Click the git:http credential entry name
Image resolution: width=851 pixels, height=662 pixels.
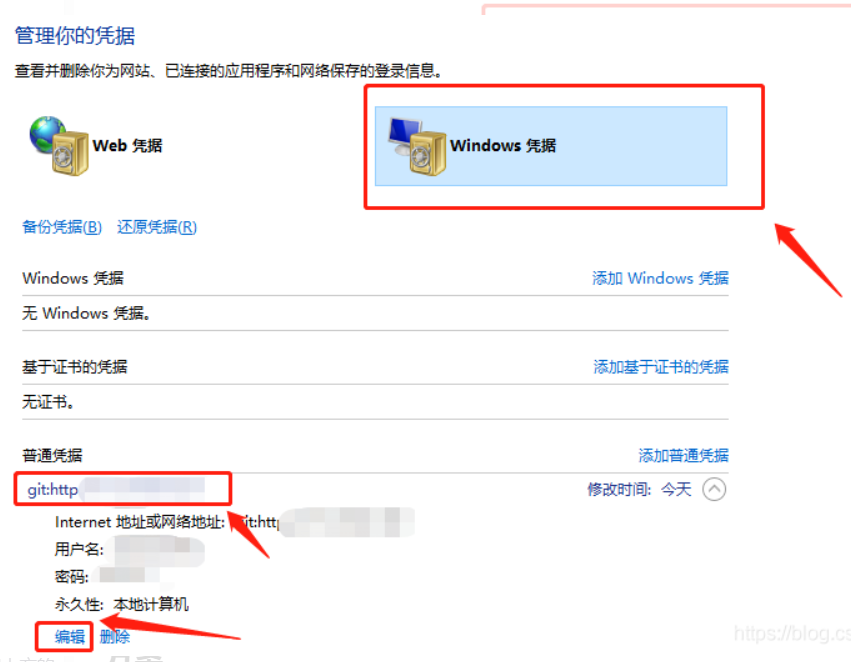pyautogui.click(x=53, y=489)
